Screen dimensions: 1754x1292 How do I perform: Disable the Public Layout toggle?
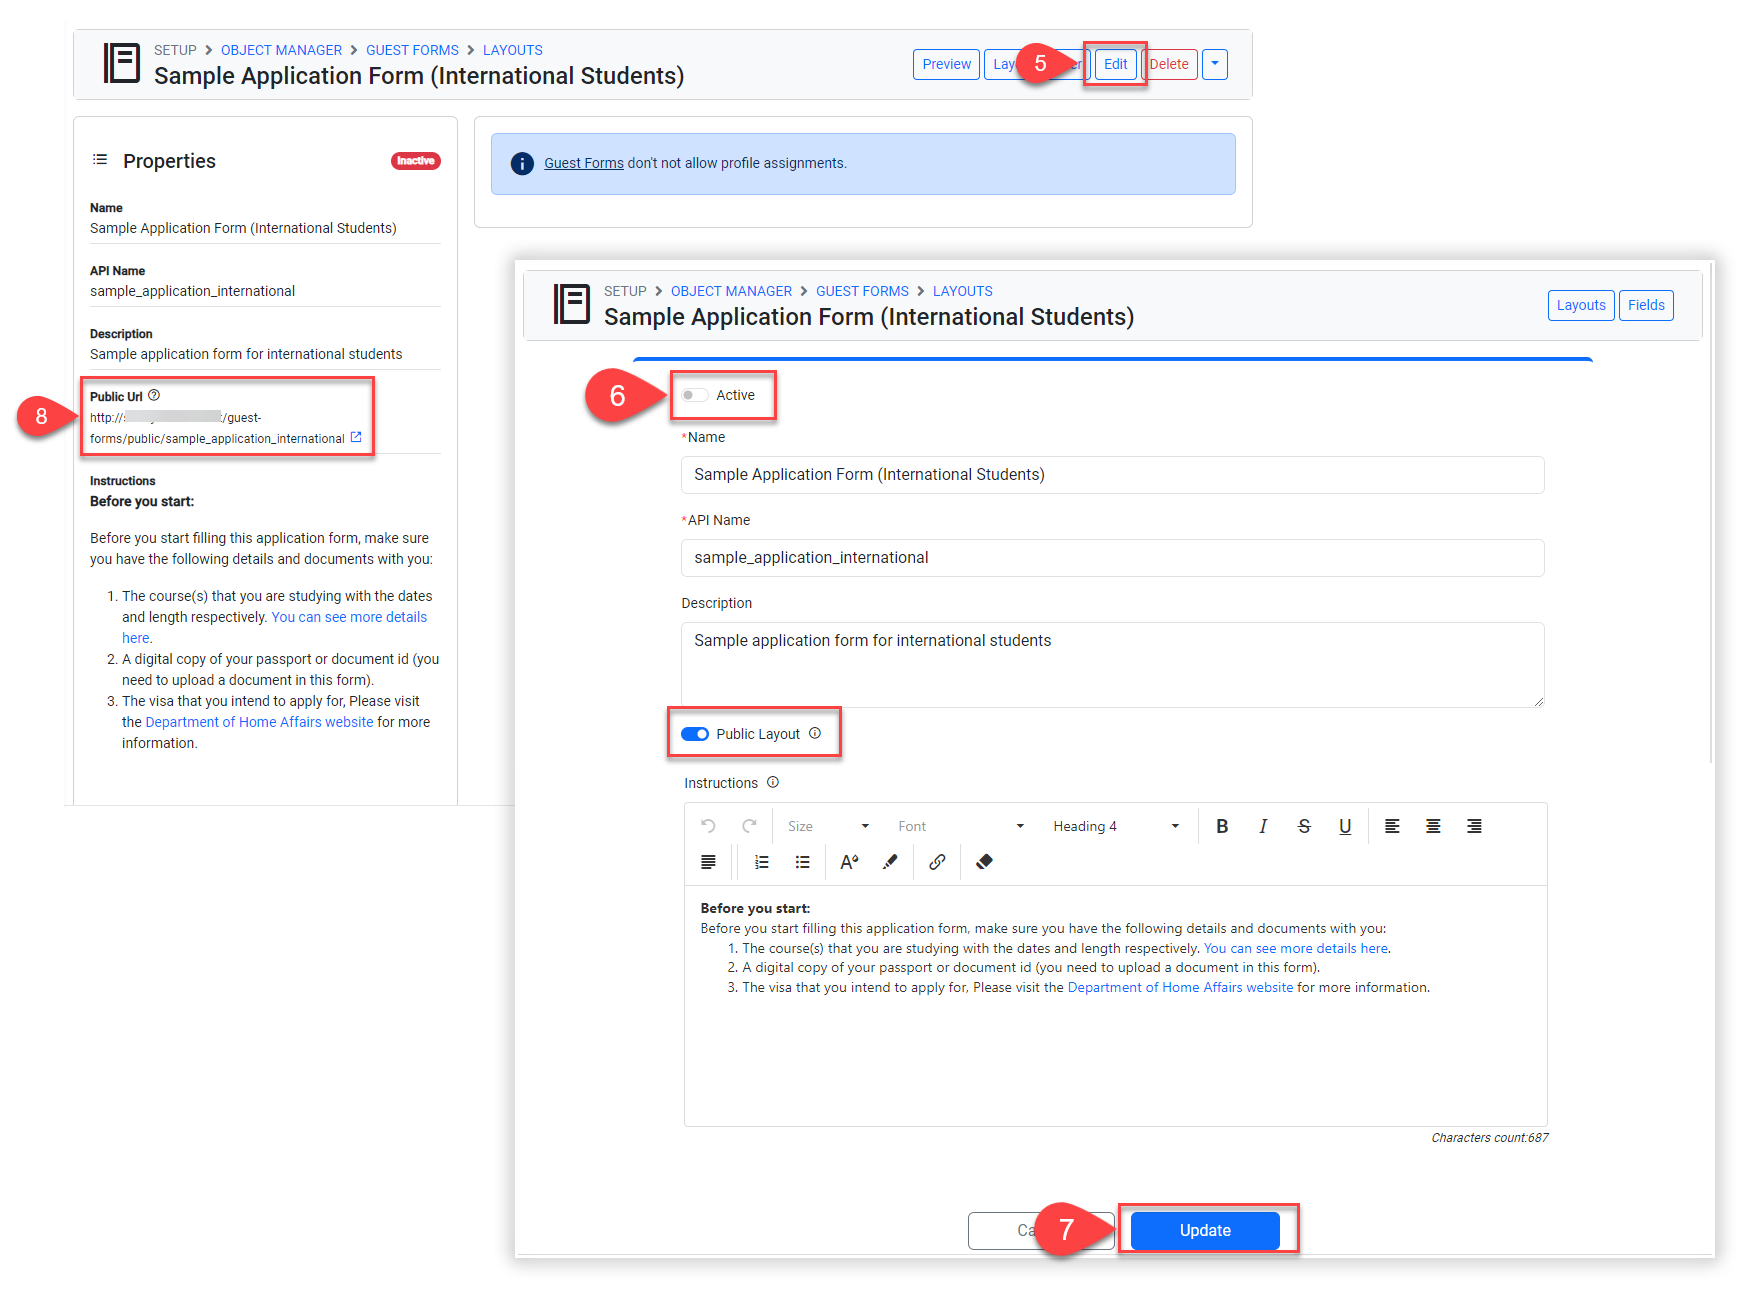point(694,734)
